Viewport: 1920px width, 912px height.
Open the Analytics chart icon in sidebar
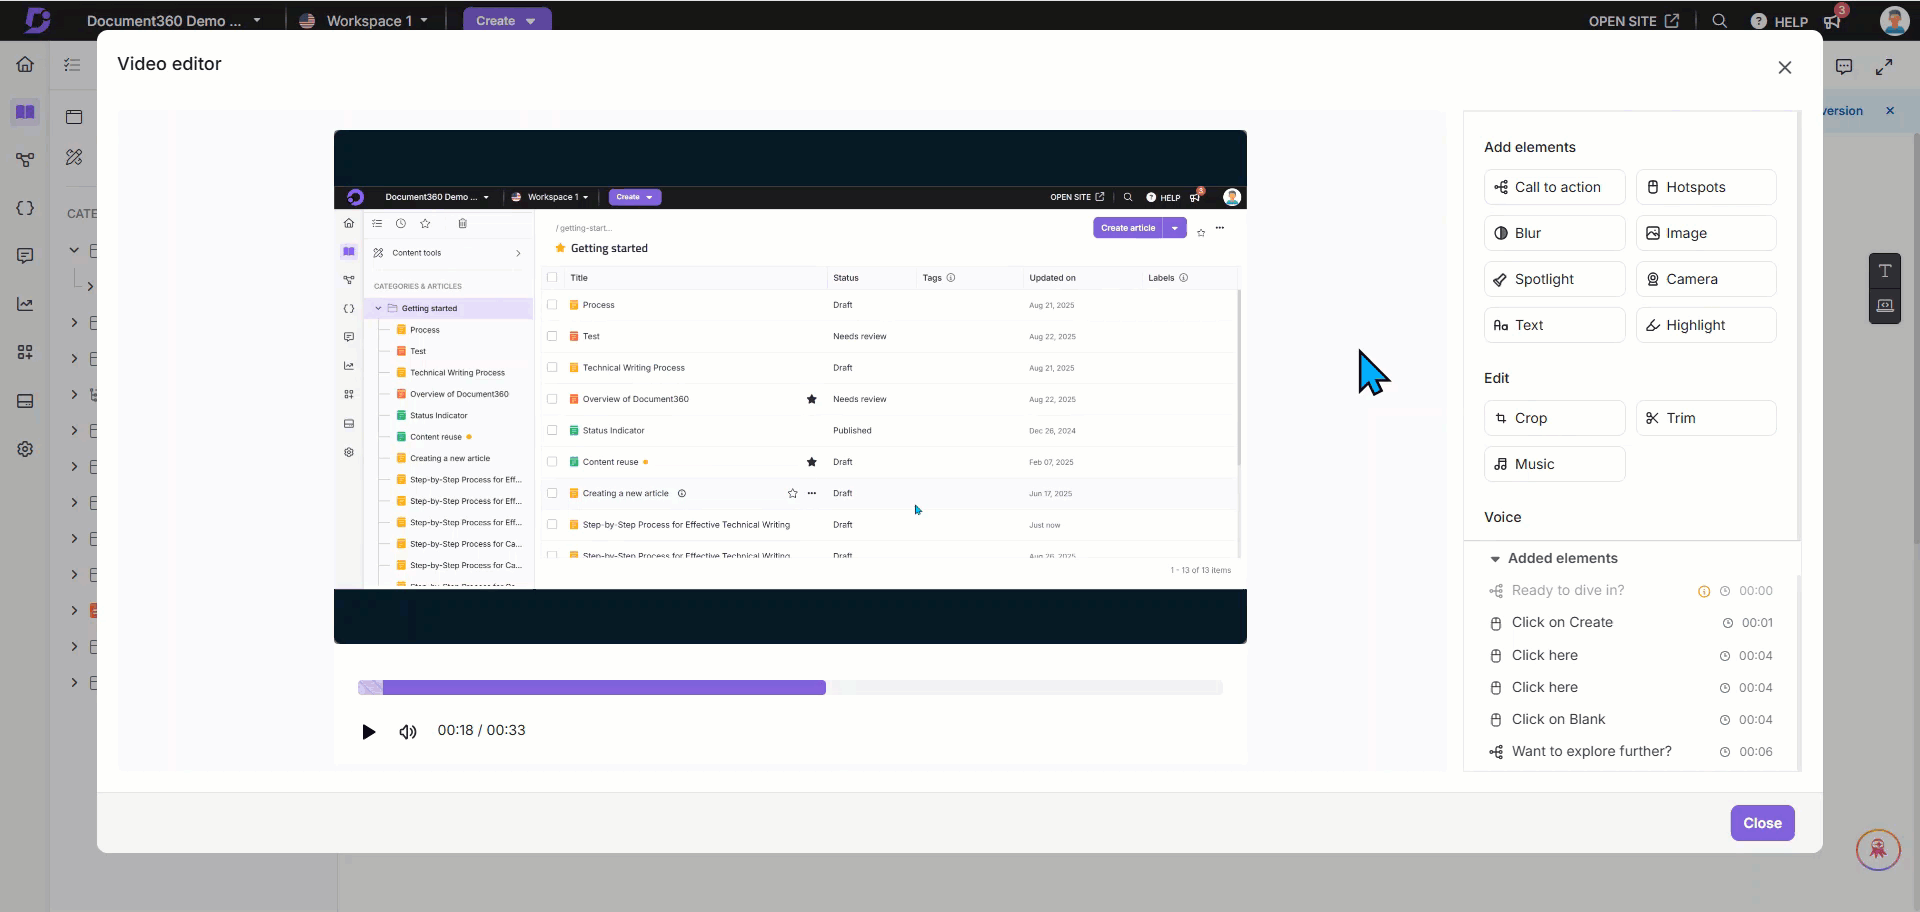point(25,304)
